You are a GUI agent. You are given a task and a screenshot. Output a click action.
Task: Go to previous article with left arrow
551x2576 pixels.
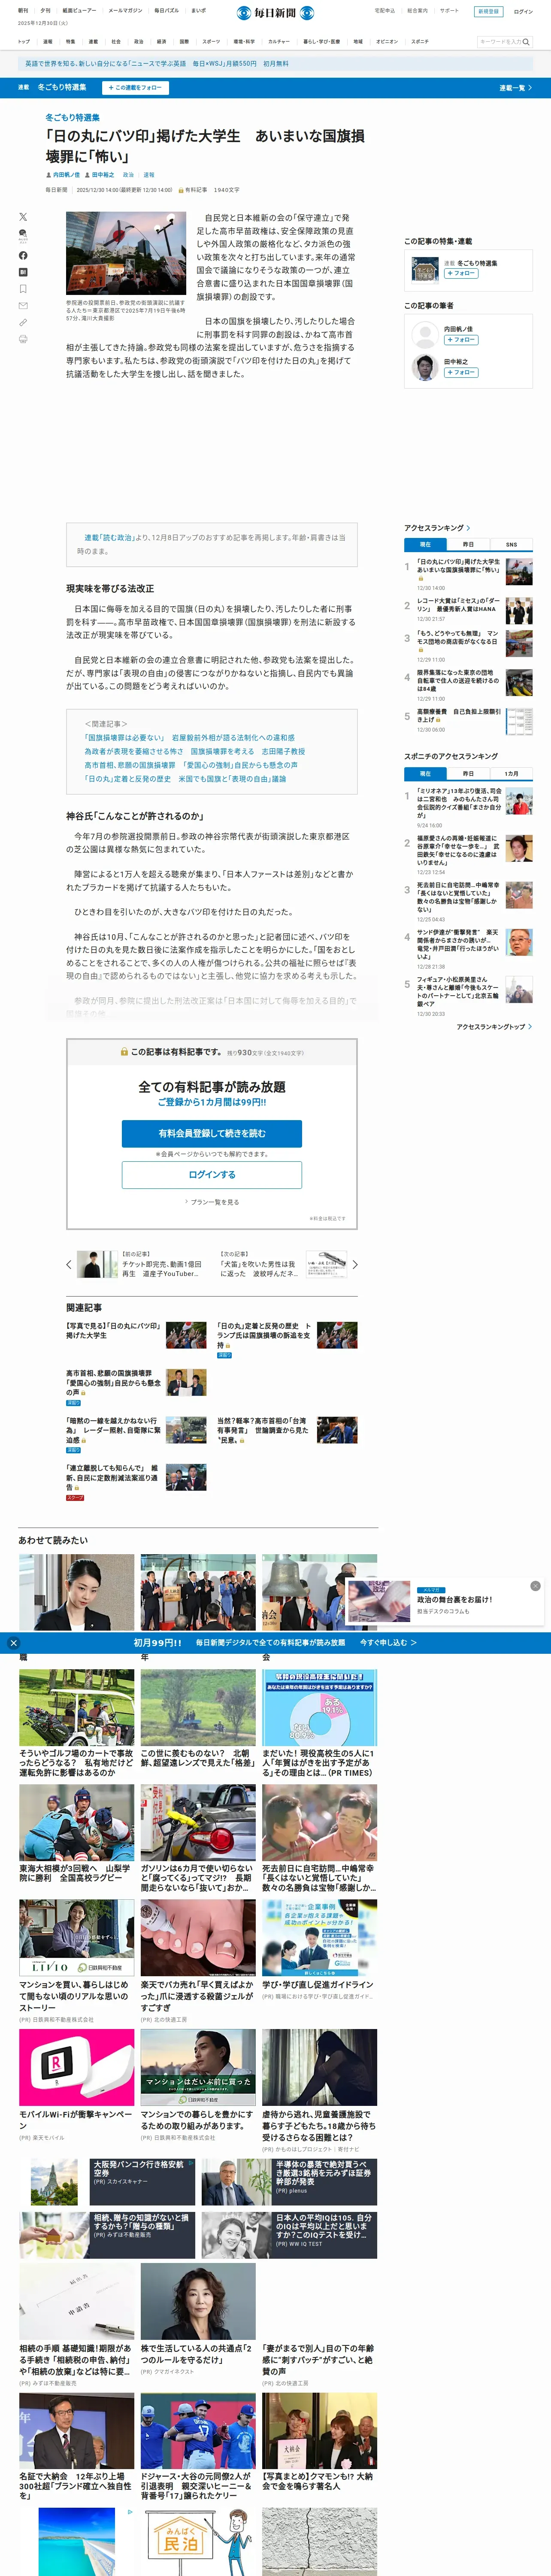69,1264
